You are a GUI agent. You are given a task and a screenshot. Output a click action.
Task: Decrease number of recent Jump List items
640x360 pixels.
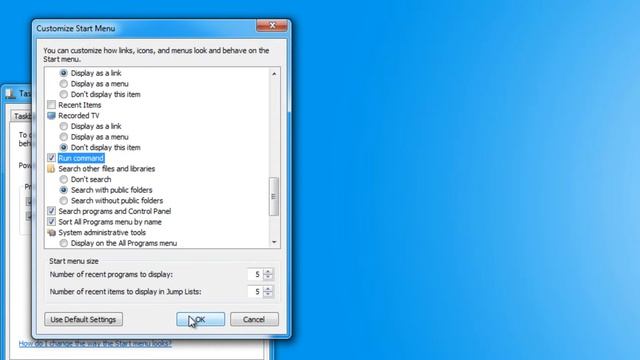(268, 295)
